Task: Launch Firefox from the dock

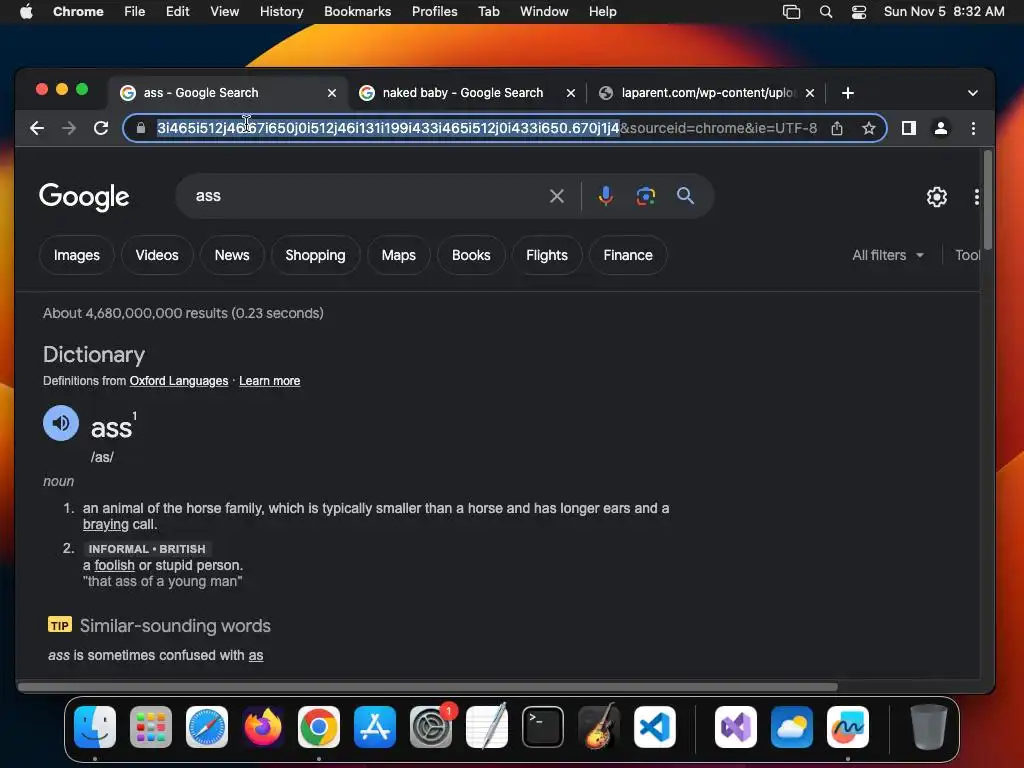Action: [x=263, y=727]
